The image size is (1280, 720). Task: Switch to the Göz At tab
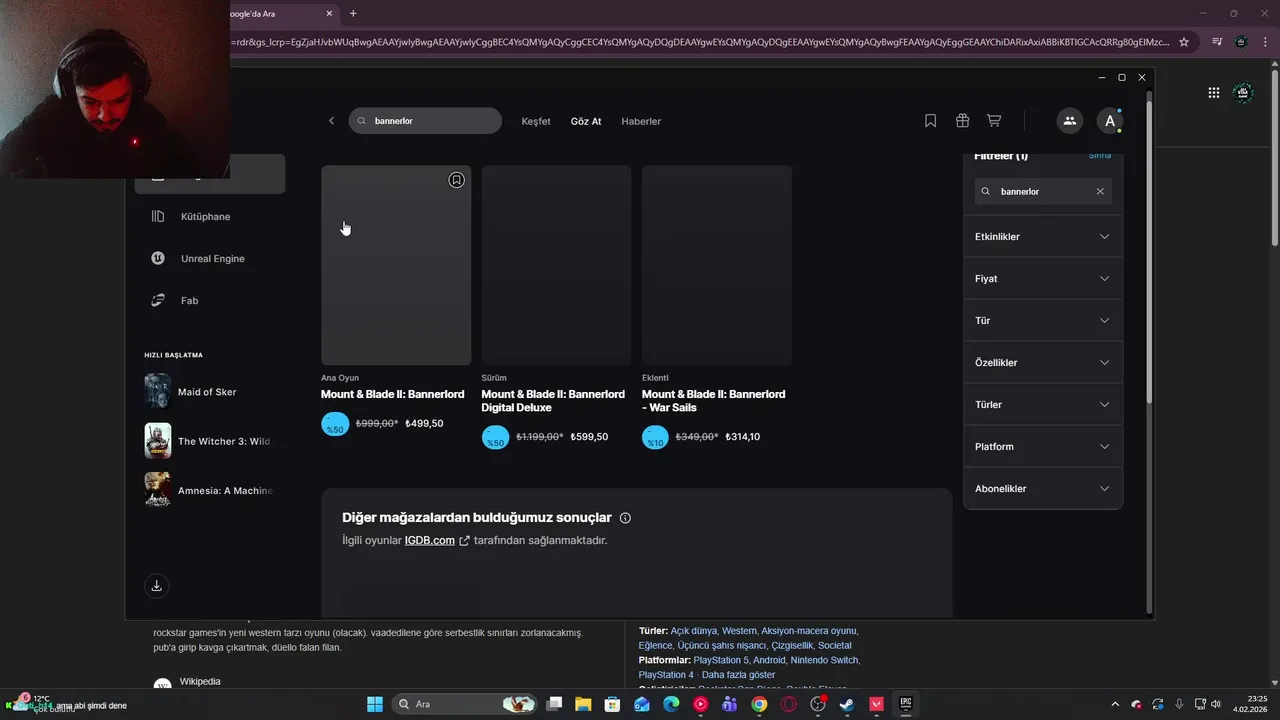586,121
